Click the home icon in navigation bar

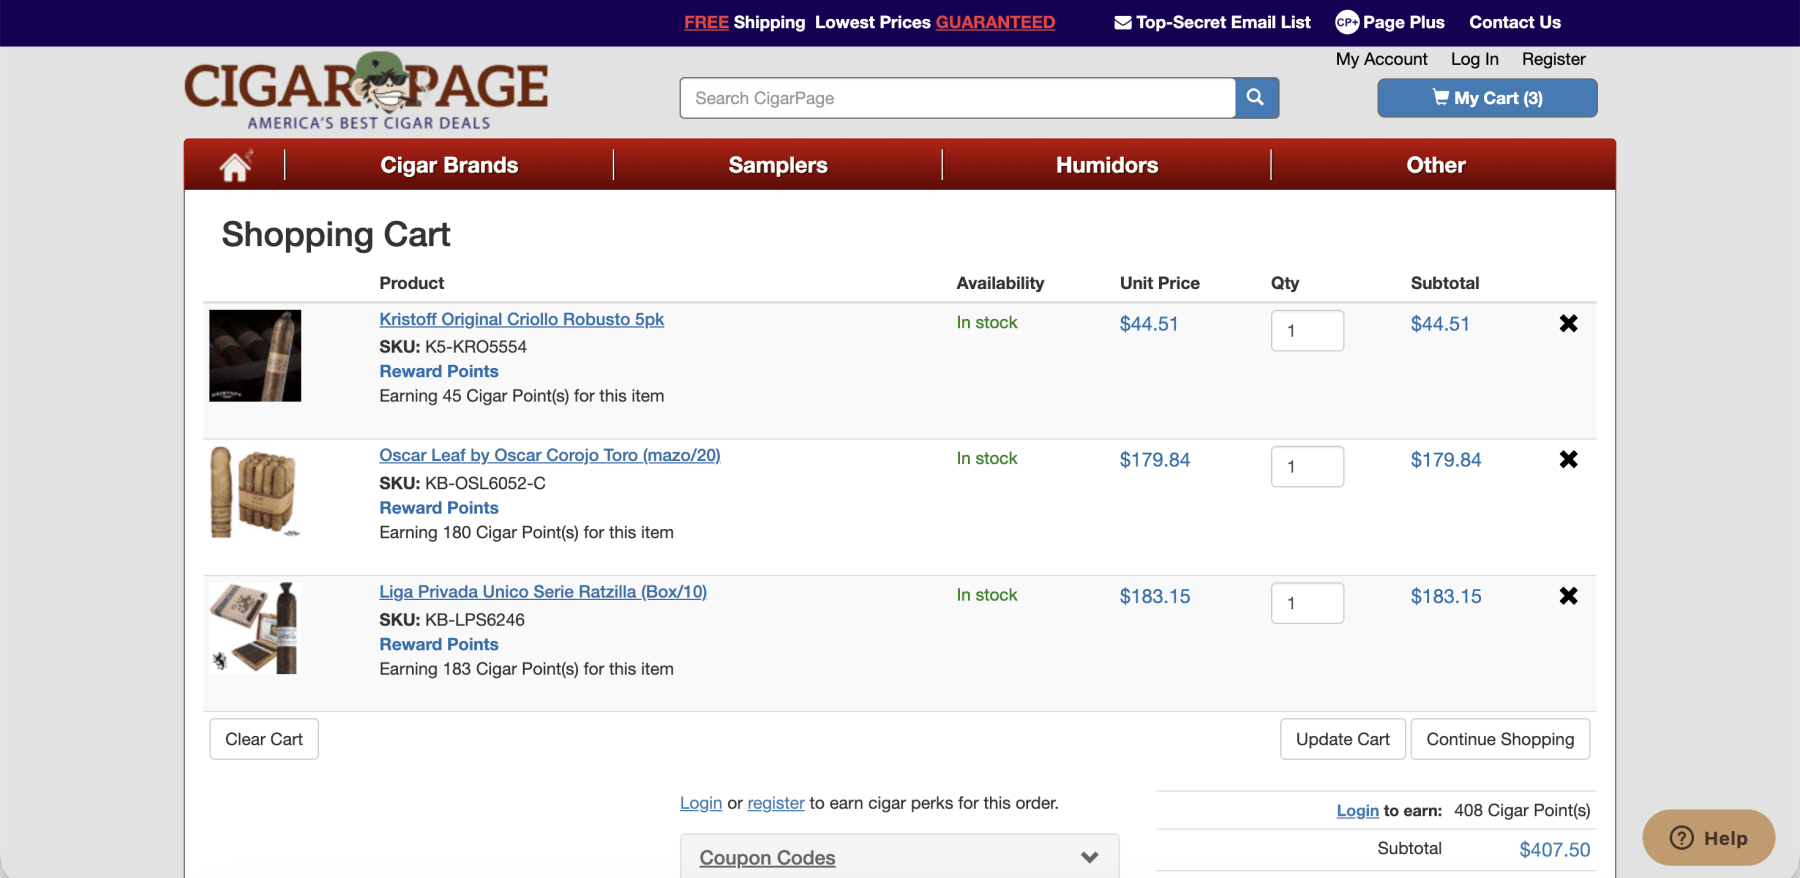[235, 165]
